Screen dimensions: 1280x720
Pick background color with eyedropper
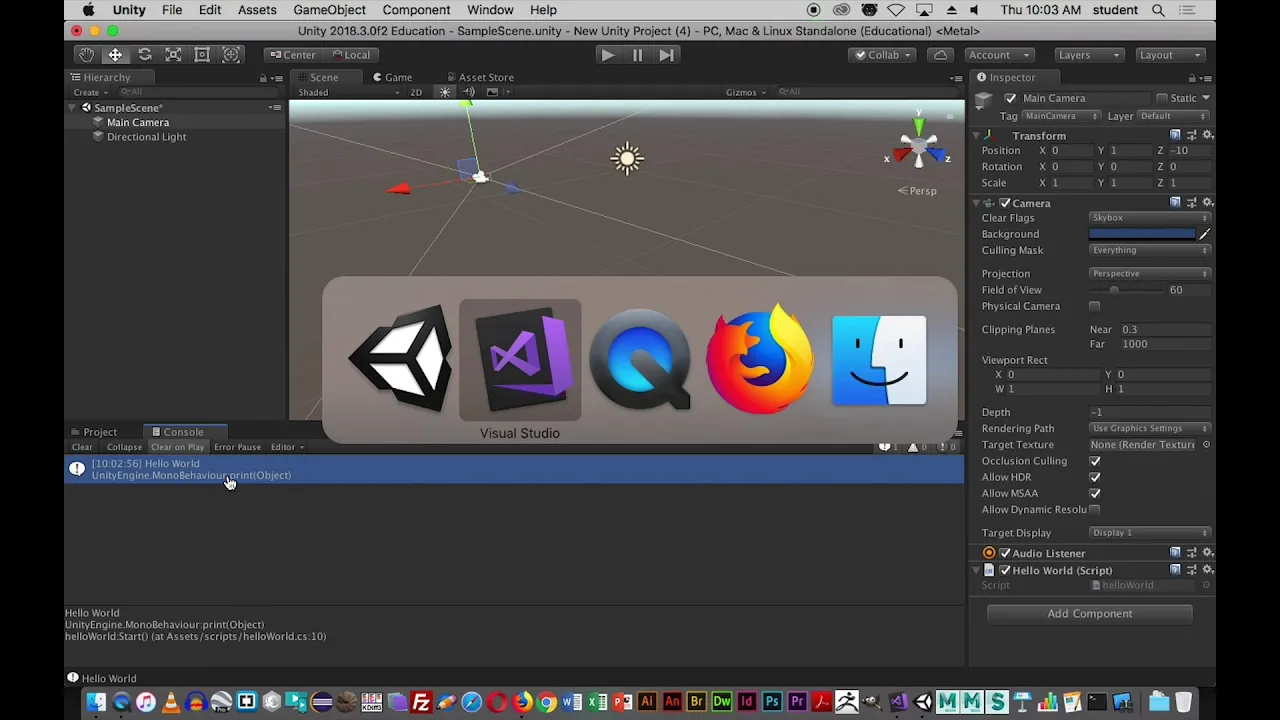pyautogui.click(x=1204, y=234)
